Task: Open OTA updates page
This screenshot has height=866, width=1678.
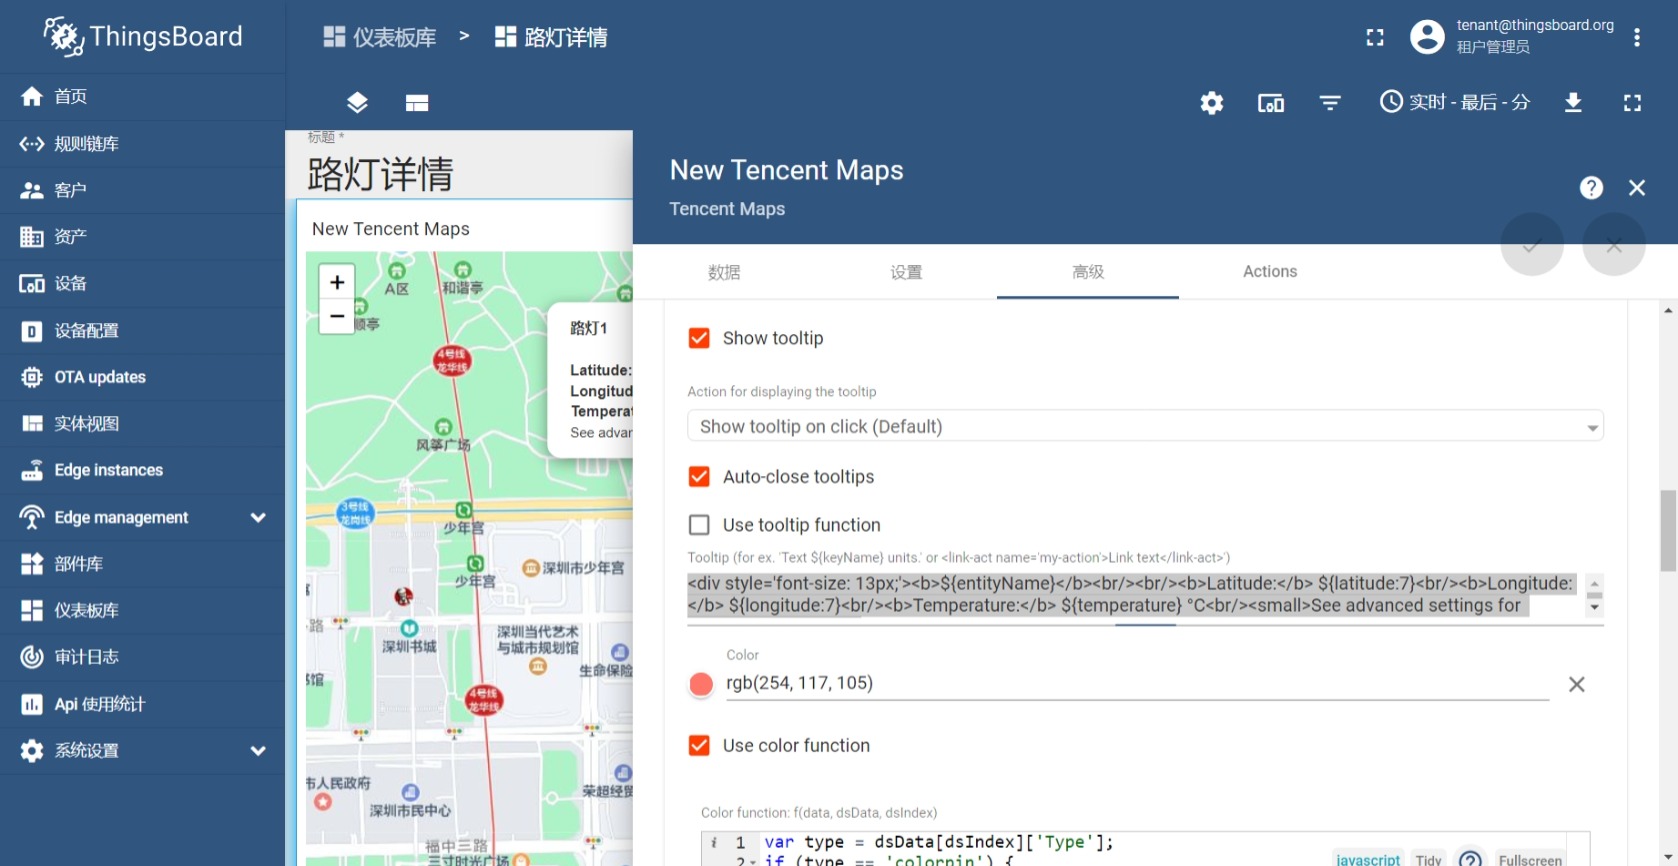Action: pyautogui.click(x=142, y=377)
